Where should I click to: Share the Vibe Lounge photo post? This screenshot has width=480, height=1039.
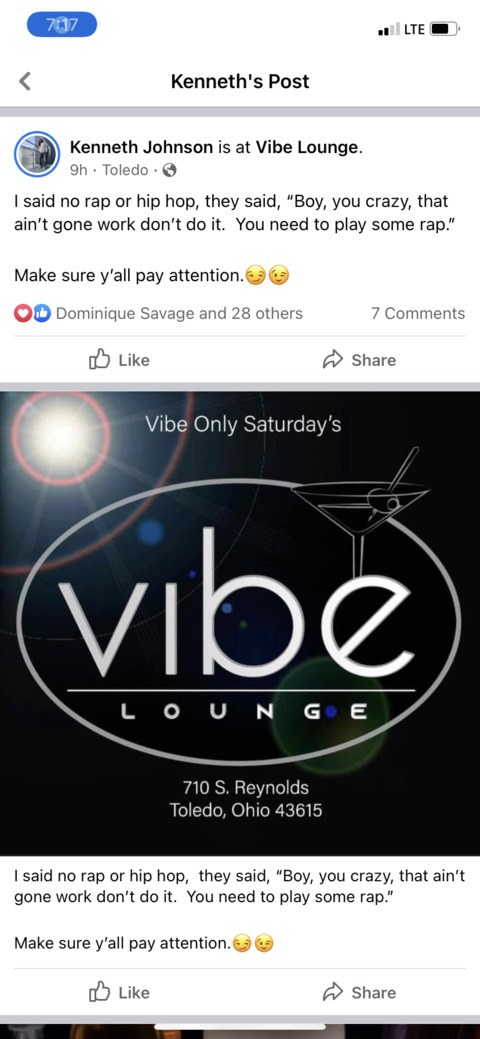[x=359, y=992]
